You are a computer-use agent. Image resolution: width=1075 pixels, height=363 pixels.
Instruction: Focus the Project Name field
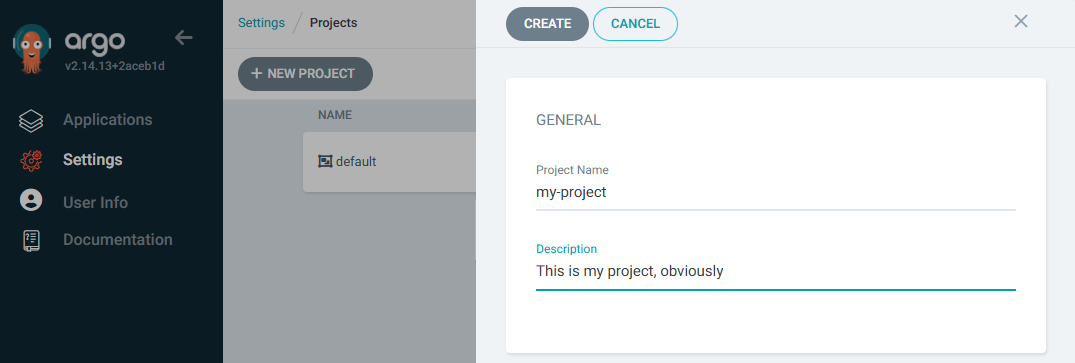click(775, 193)
